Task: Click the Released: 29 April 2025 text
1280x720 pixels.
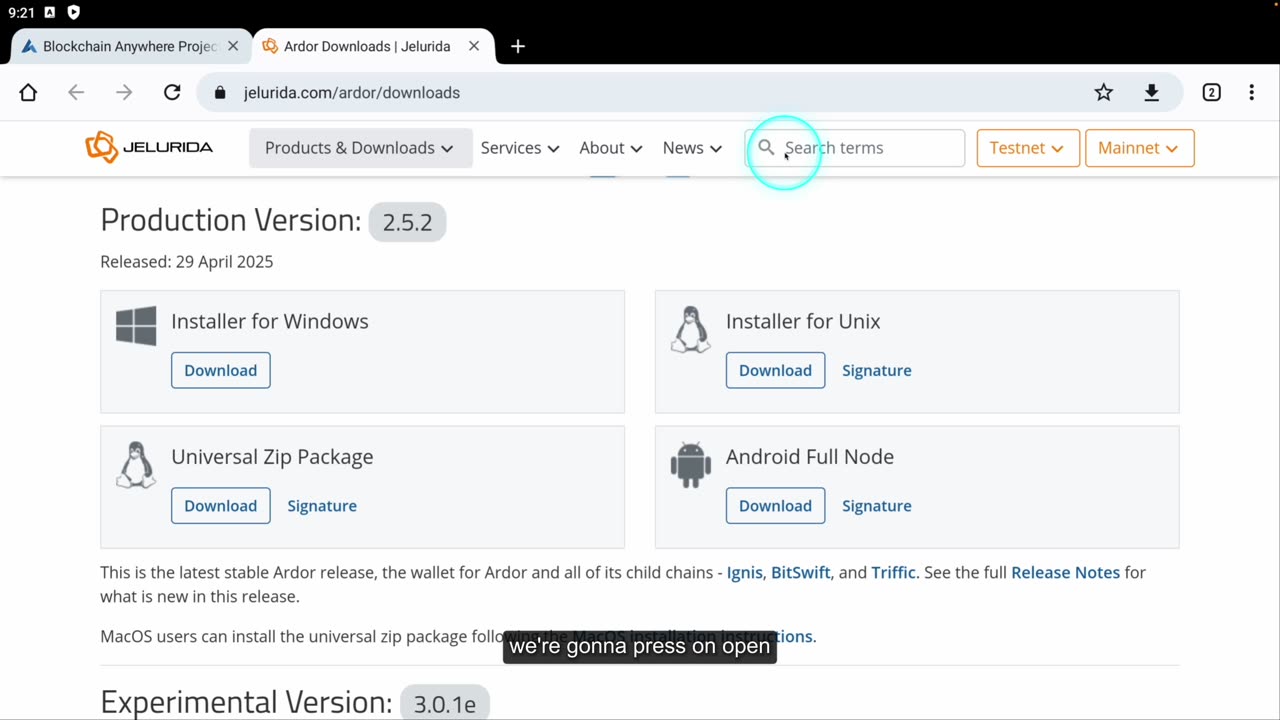Action: tap(187, 262)
